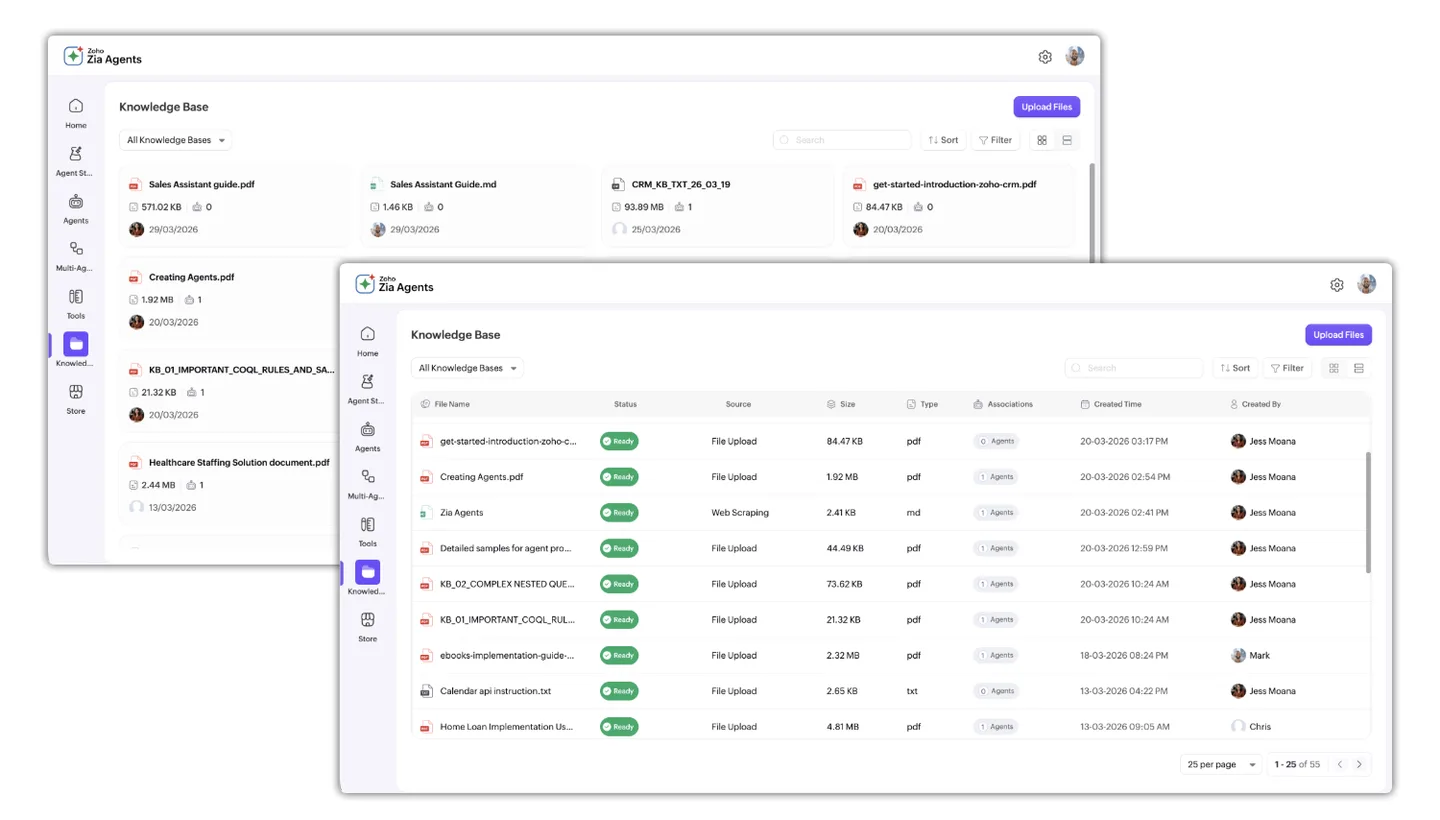Open Agent Studio in the back window sidebar
Viewport: 1440px width, 820px height.
tap(76, 160)
